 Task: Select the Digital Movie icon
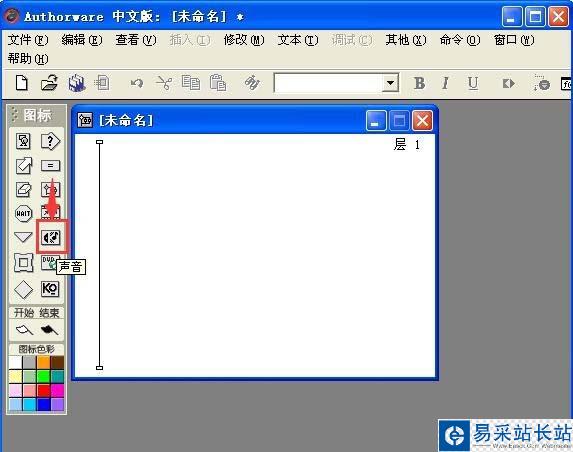coord(50,213)
